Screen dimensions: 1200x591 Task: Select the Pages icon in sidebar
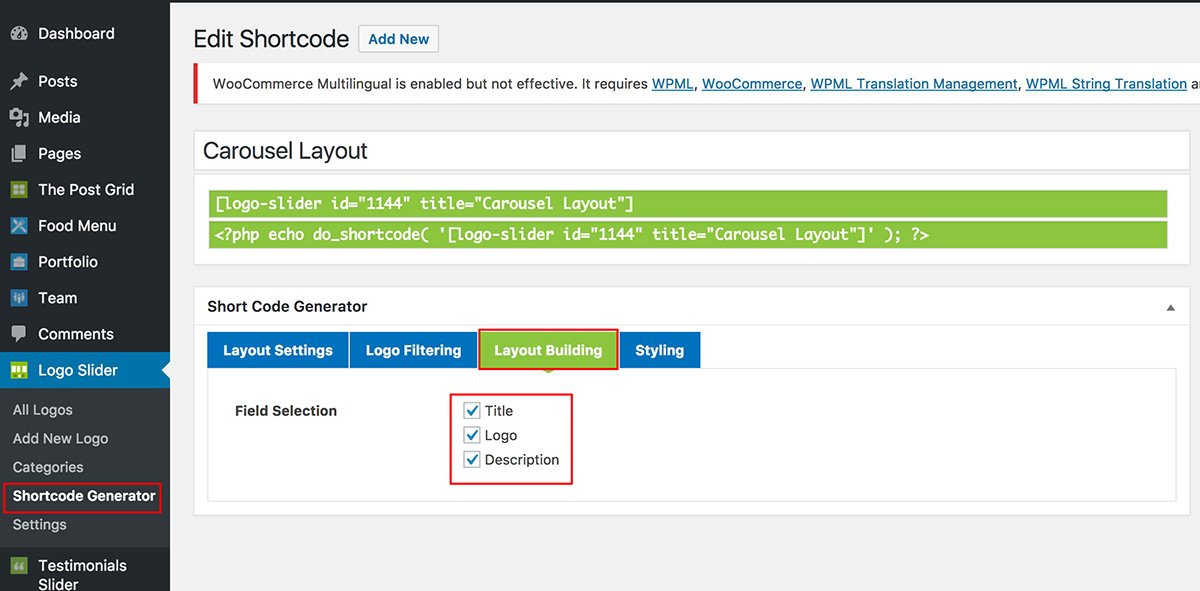tap(18, 153)
